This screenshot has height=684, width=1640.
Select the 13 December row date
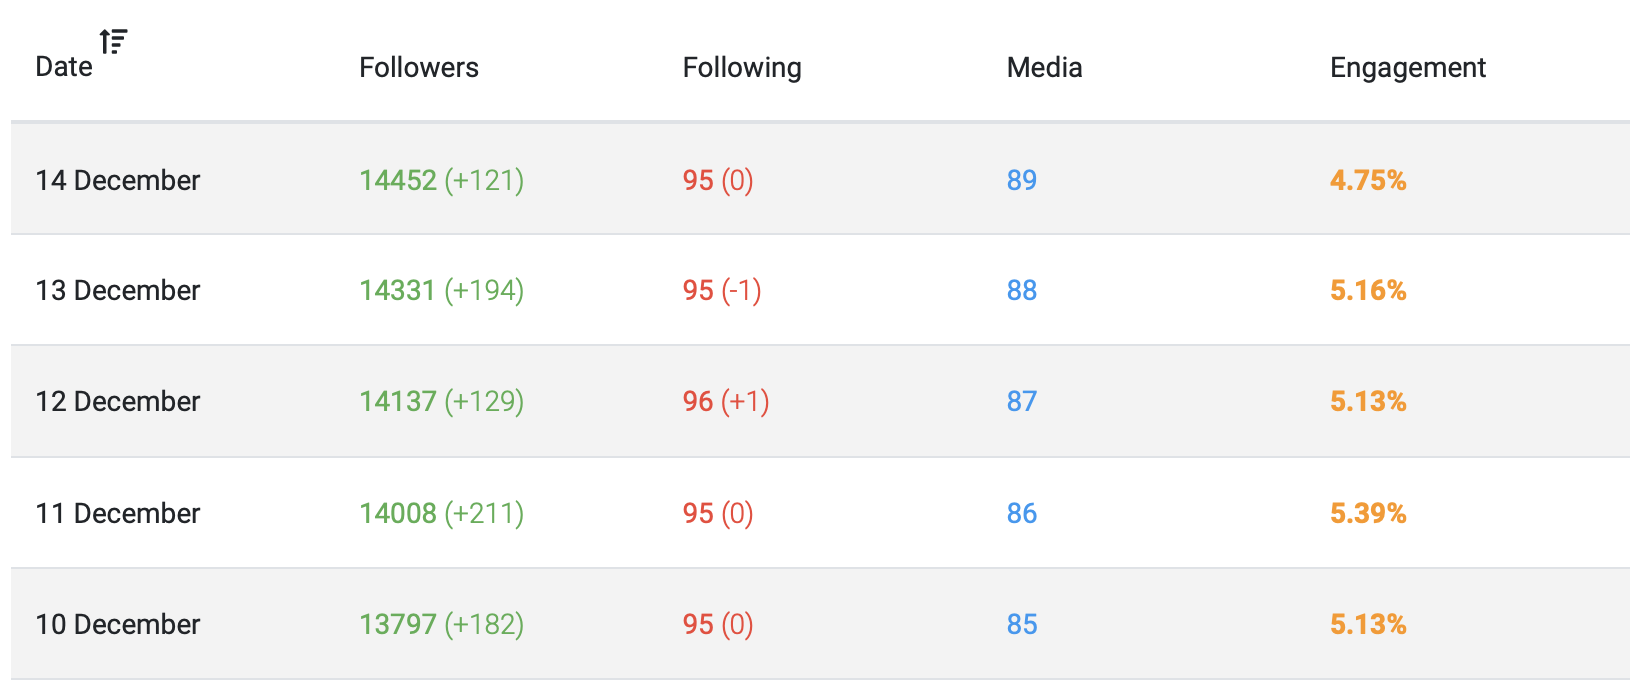[118, 290]
